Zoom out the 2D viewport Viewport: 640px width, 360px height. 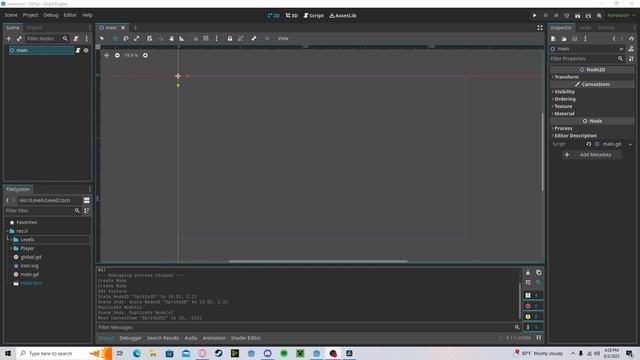[117, 55]
